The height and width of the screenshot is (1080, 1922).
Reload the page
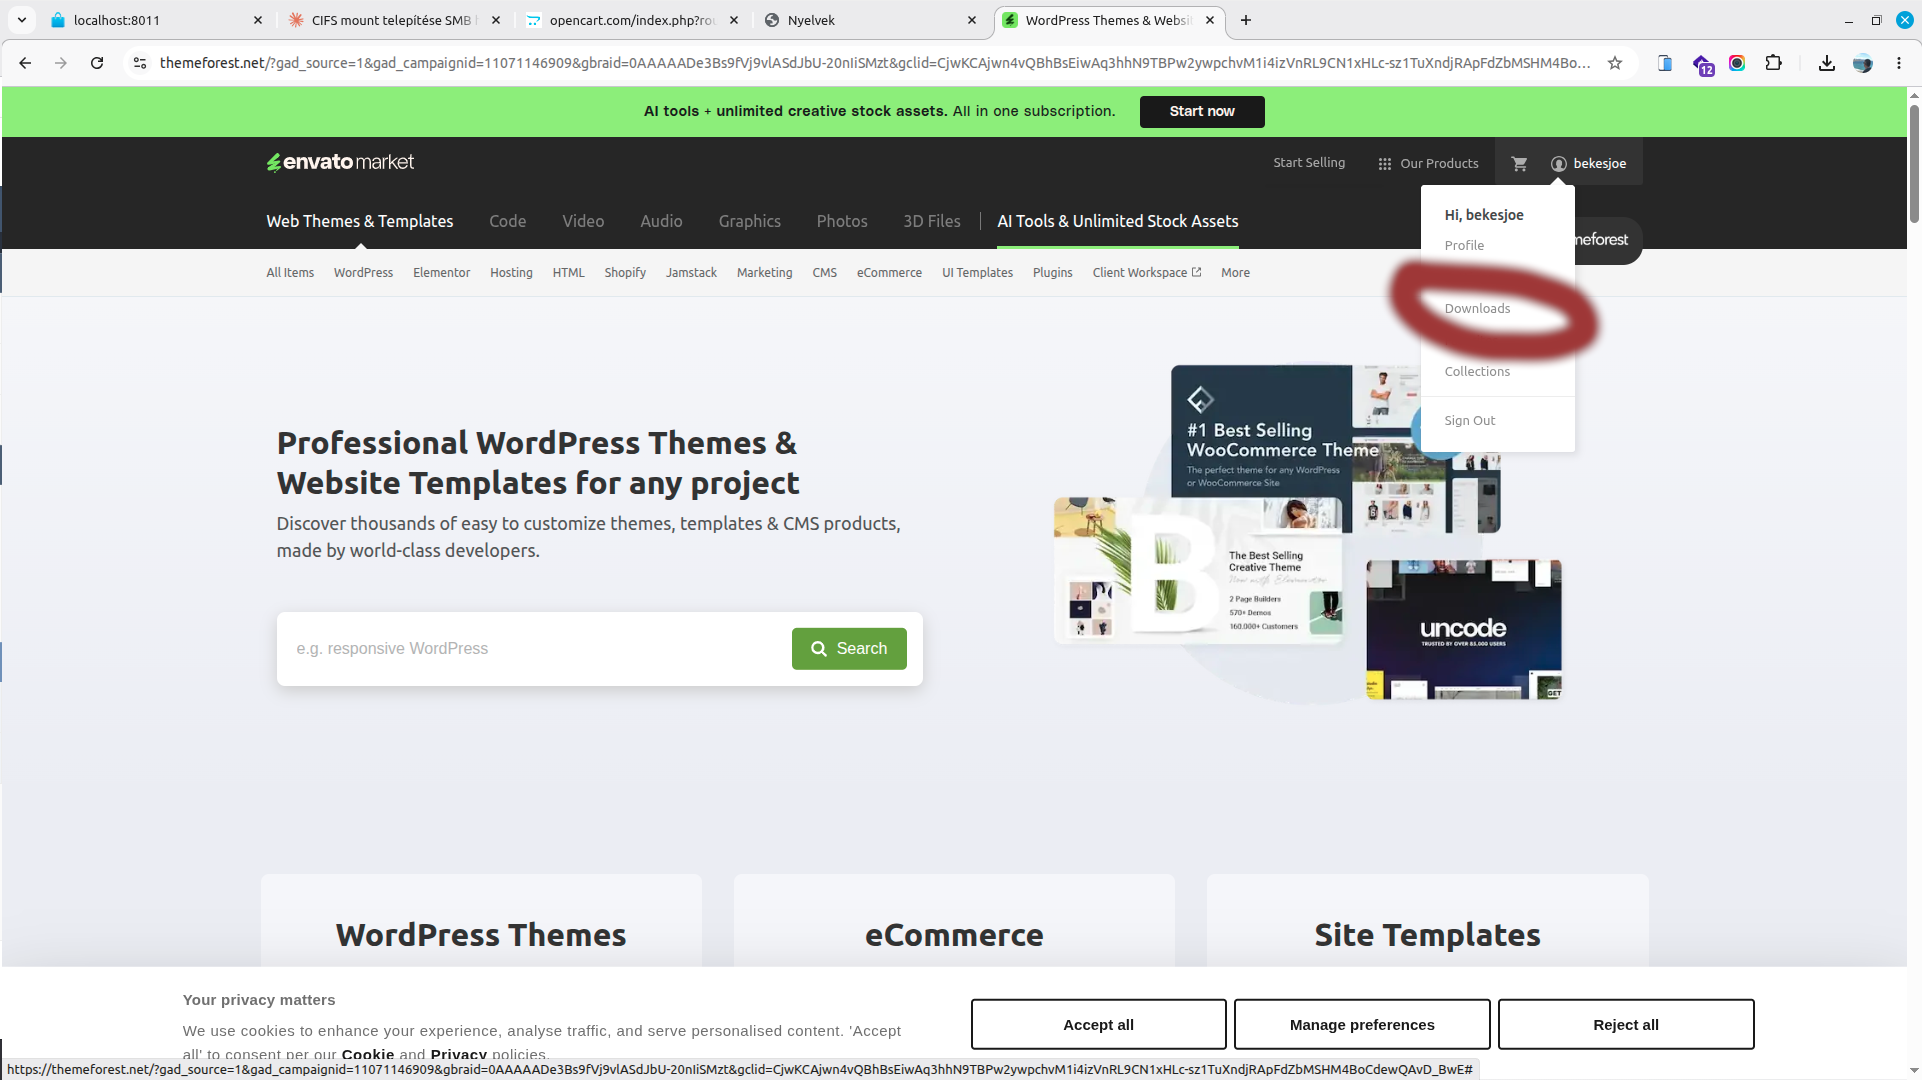tap(97, 63)
